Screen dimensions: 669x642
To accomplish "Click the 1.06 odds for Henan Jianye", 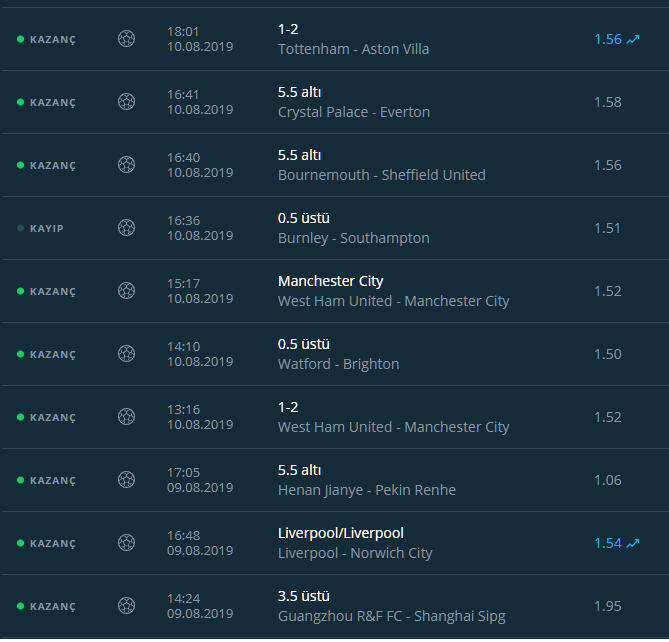I will [608, 480].
